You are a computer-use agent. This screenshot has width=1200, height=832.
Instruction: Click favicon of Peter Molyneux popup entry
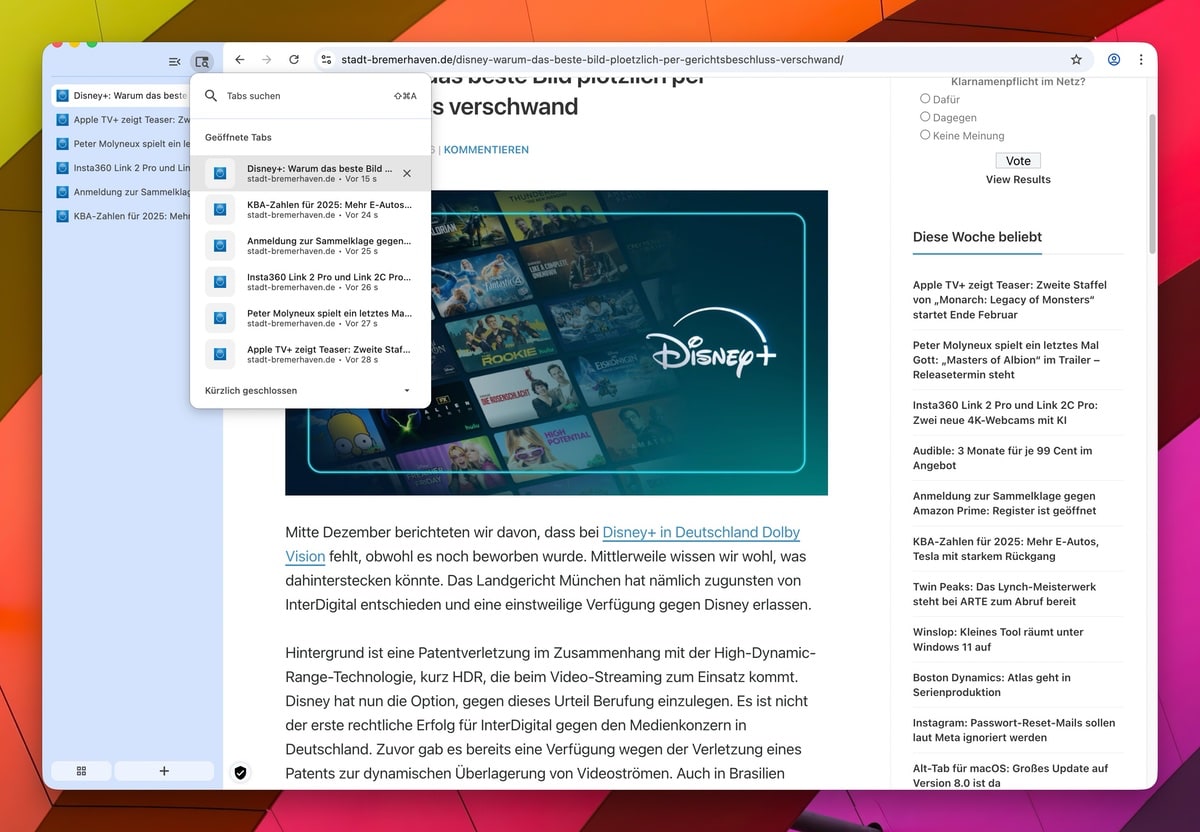click(x=220, y=317)
